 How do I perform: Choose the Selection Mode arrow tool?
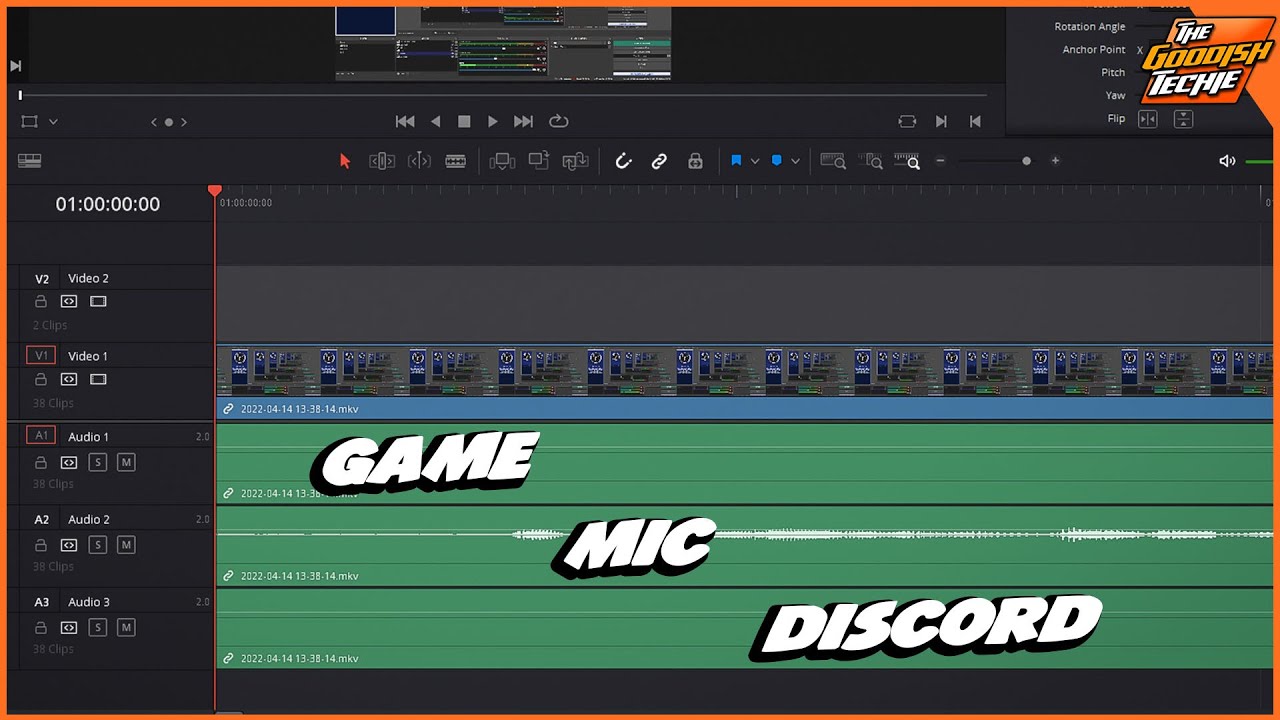tap(345, 161)
